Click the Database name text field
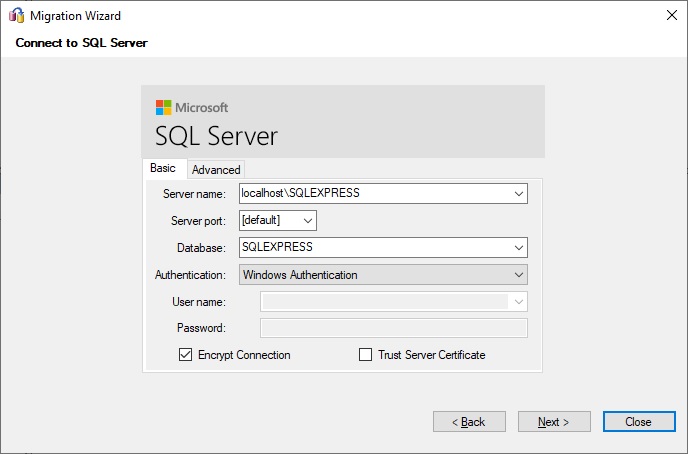This screenshot has width=688, height=454. [x=375, y=248]
